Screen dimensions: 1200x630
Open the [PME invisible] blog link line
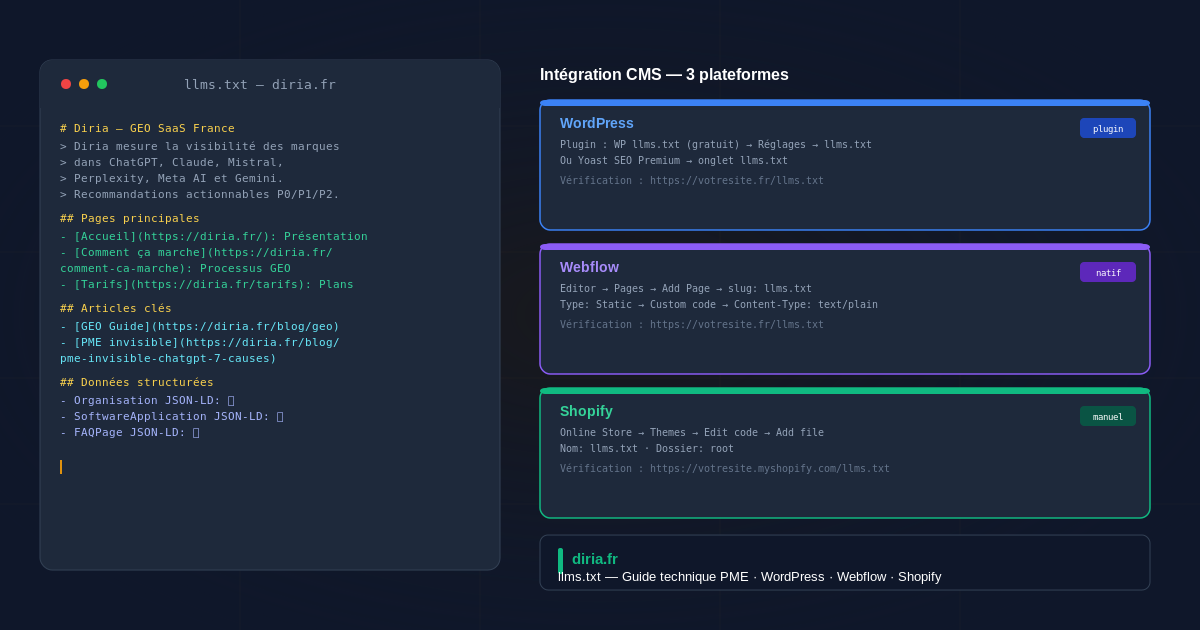point(200,342)
